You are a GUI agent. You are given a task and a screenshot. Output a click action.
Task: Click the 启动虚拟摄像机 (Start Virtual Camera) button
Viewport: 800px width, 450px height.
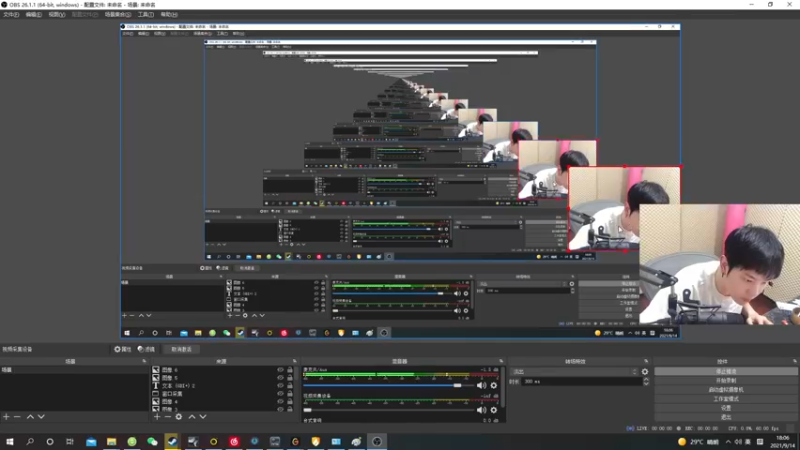[x=726, y=390]
